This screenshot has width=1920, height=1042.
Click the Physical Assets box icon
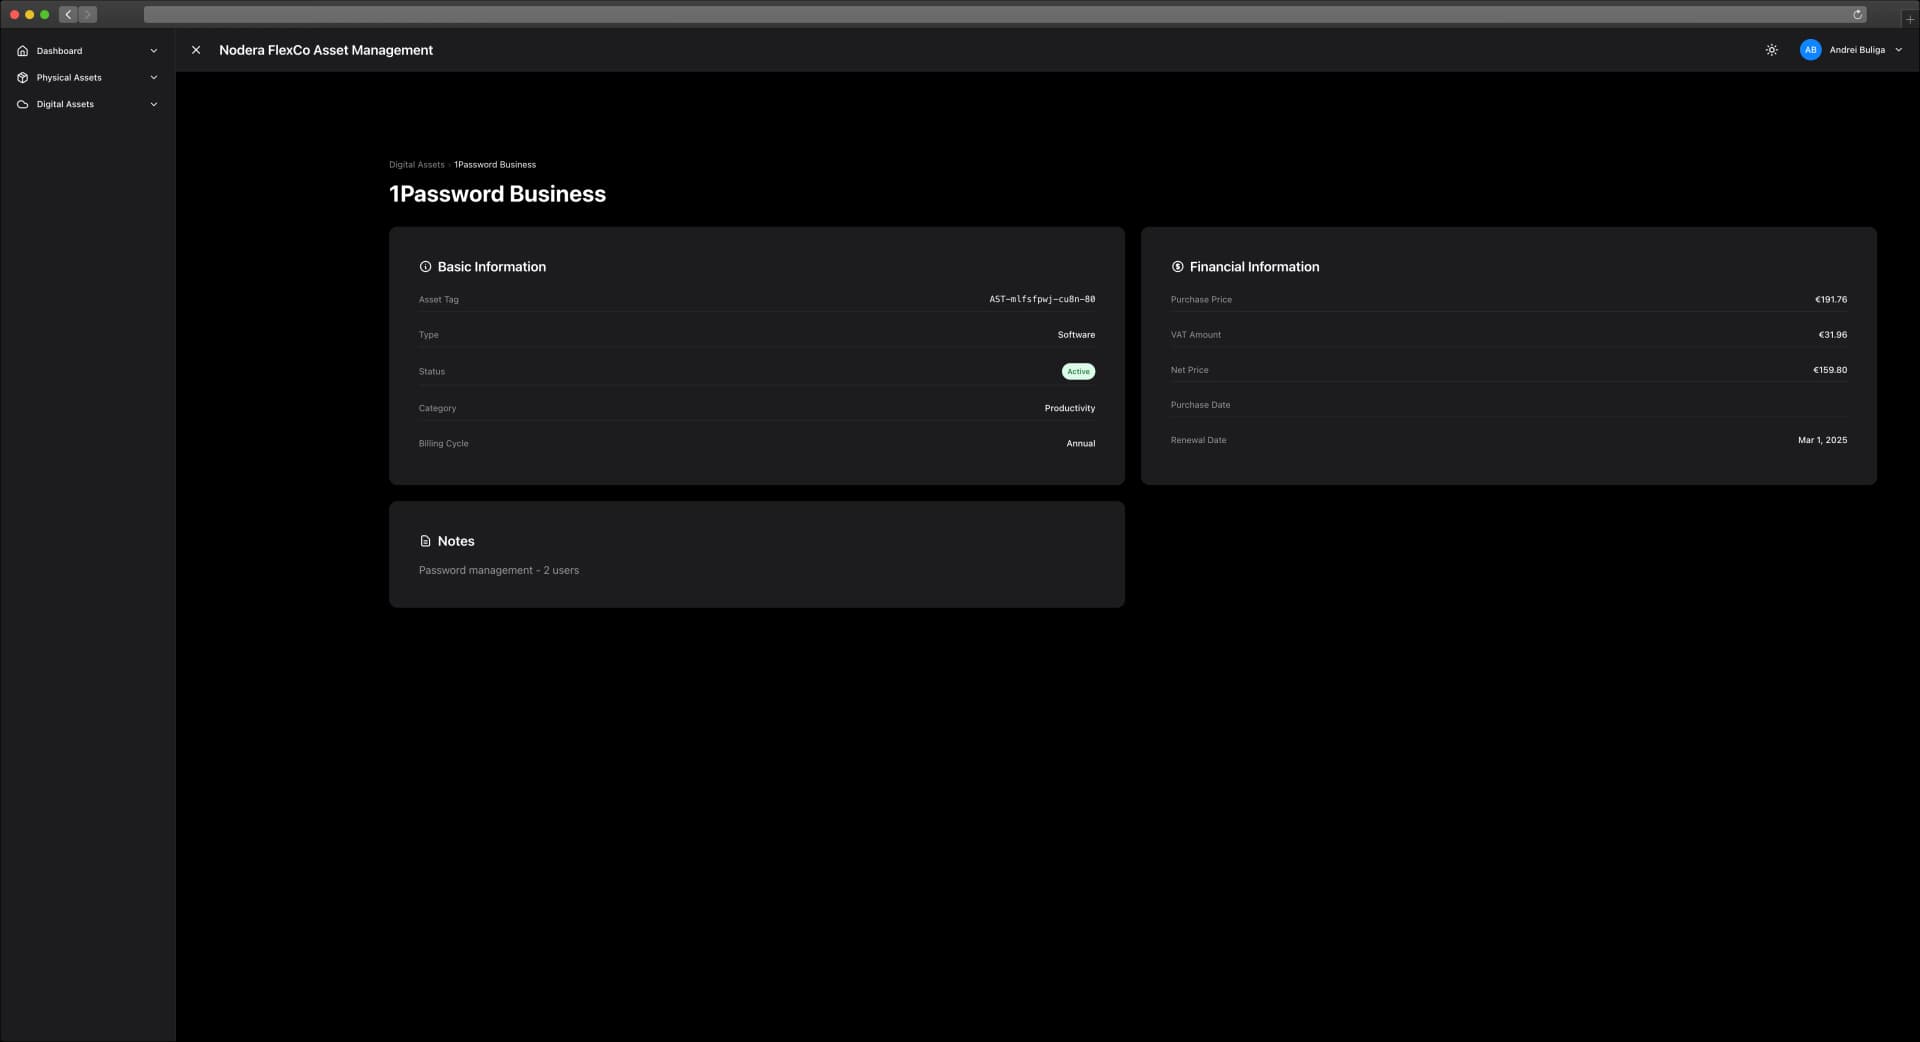tap(23, 77)
